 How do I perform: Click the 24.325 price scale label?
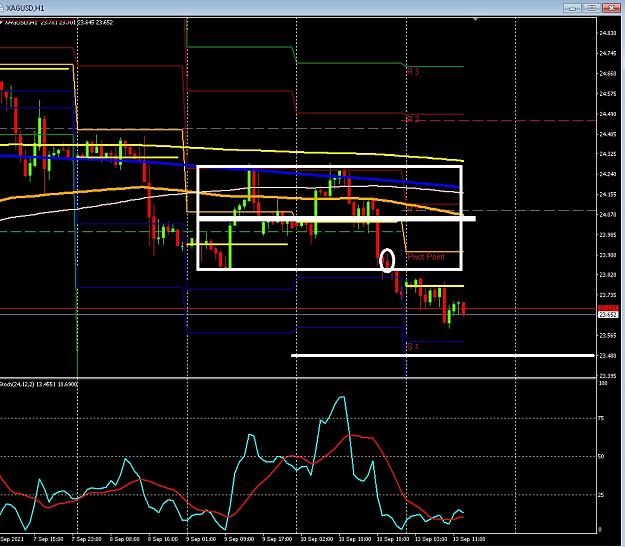[608, 154]
